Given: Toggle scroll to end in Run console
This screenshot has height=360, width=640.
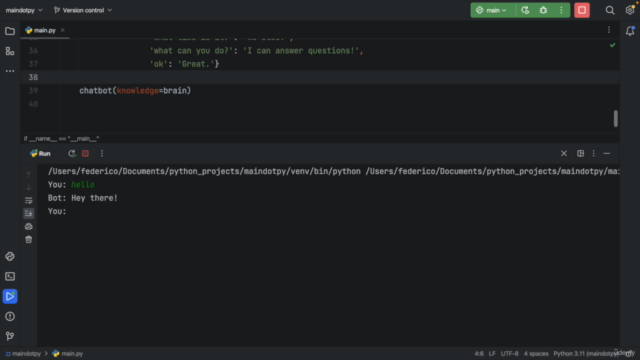Looking at the screenshot, I should 29,213.
